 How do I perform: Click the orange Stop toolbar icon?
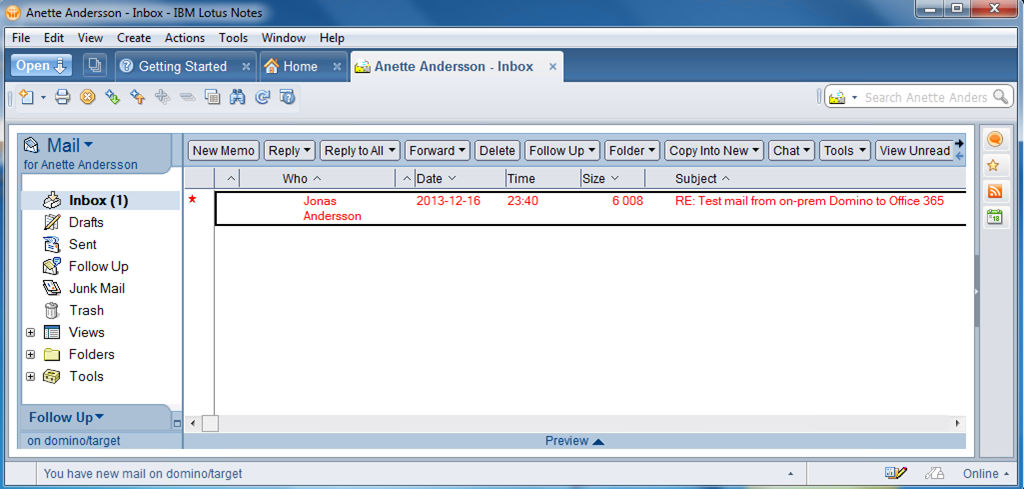tap(88, 97)
